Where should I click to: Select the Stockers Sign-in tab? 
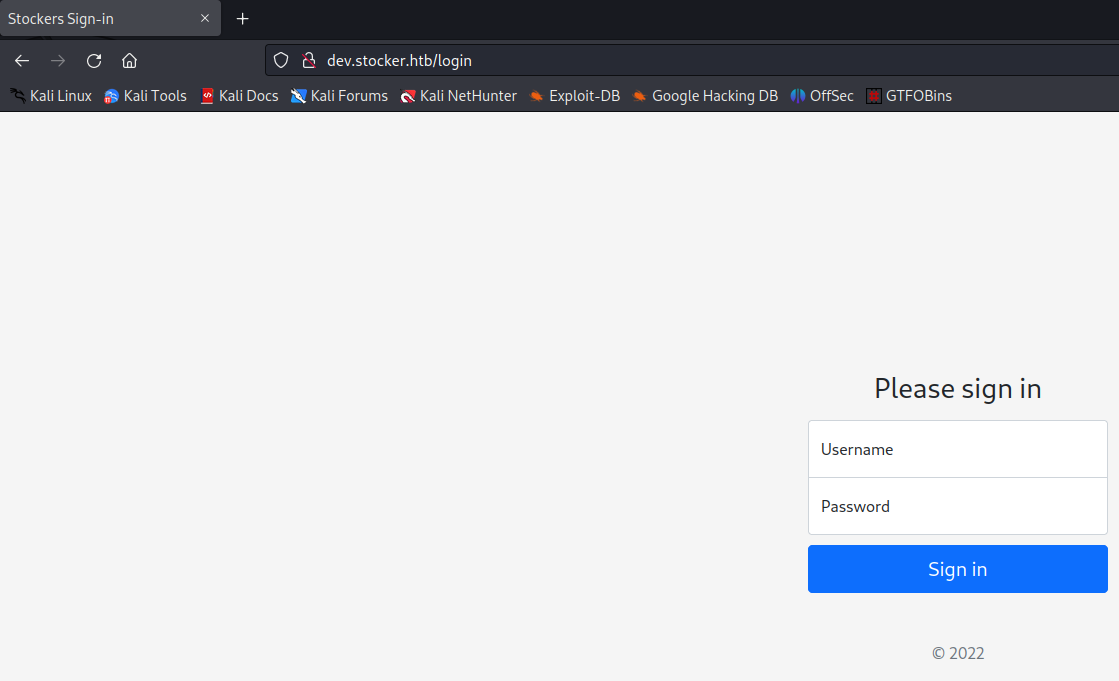tap(110, 19)
